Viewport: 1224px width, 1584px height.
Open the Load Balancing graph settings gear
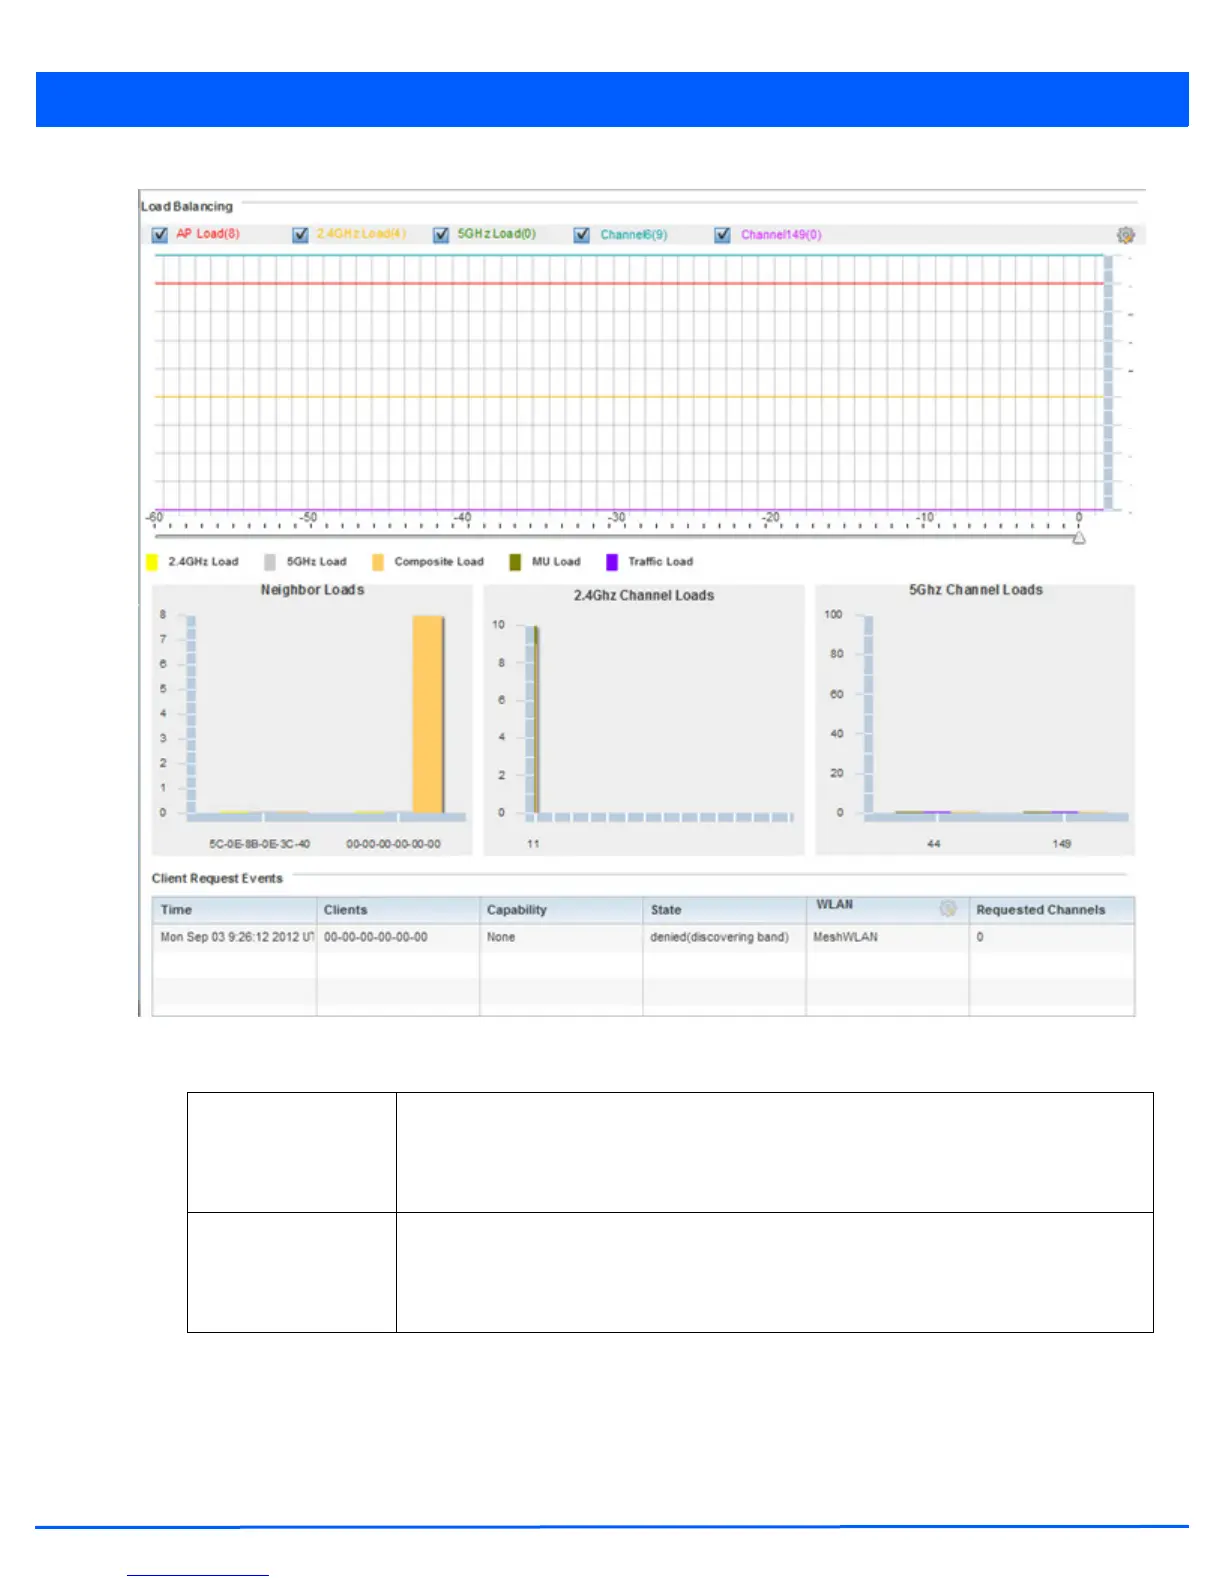(1125, 235)
